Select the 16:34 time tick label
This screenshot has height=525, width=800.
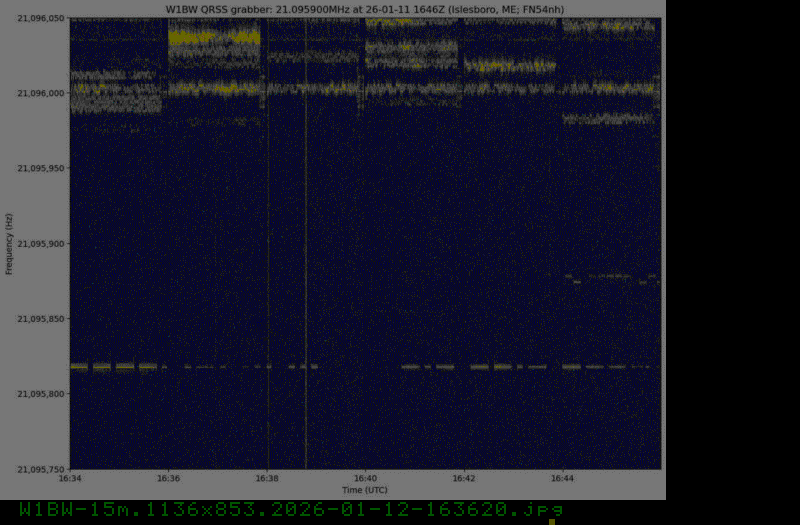point(70,479)
